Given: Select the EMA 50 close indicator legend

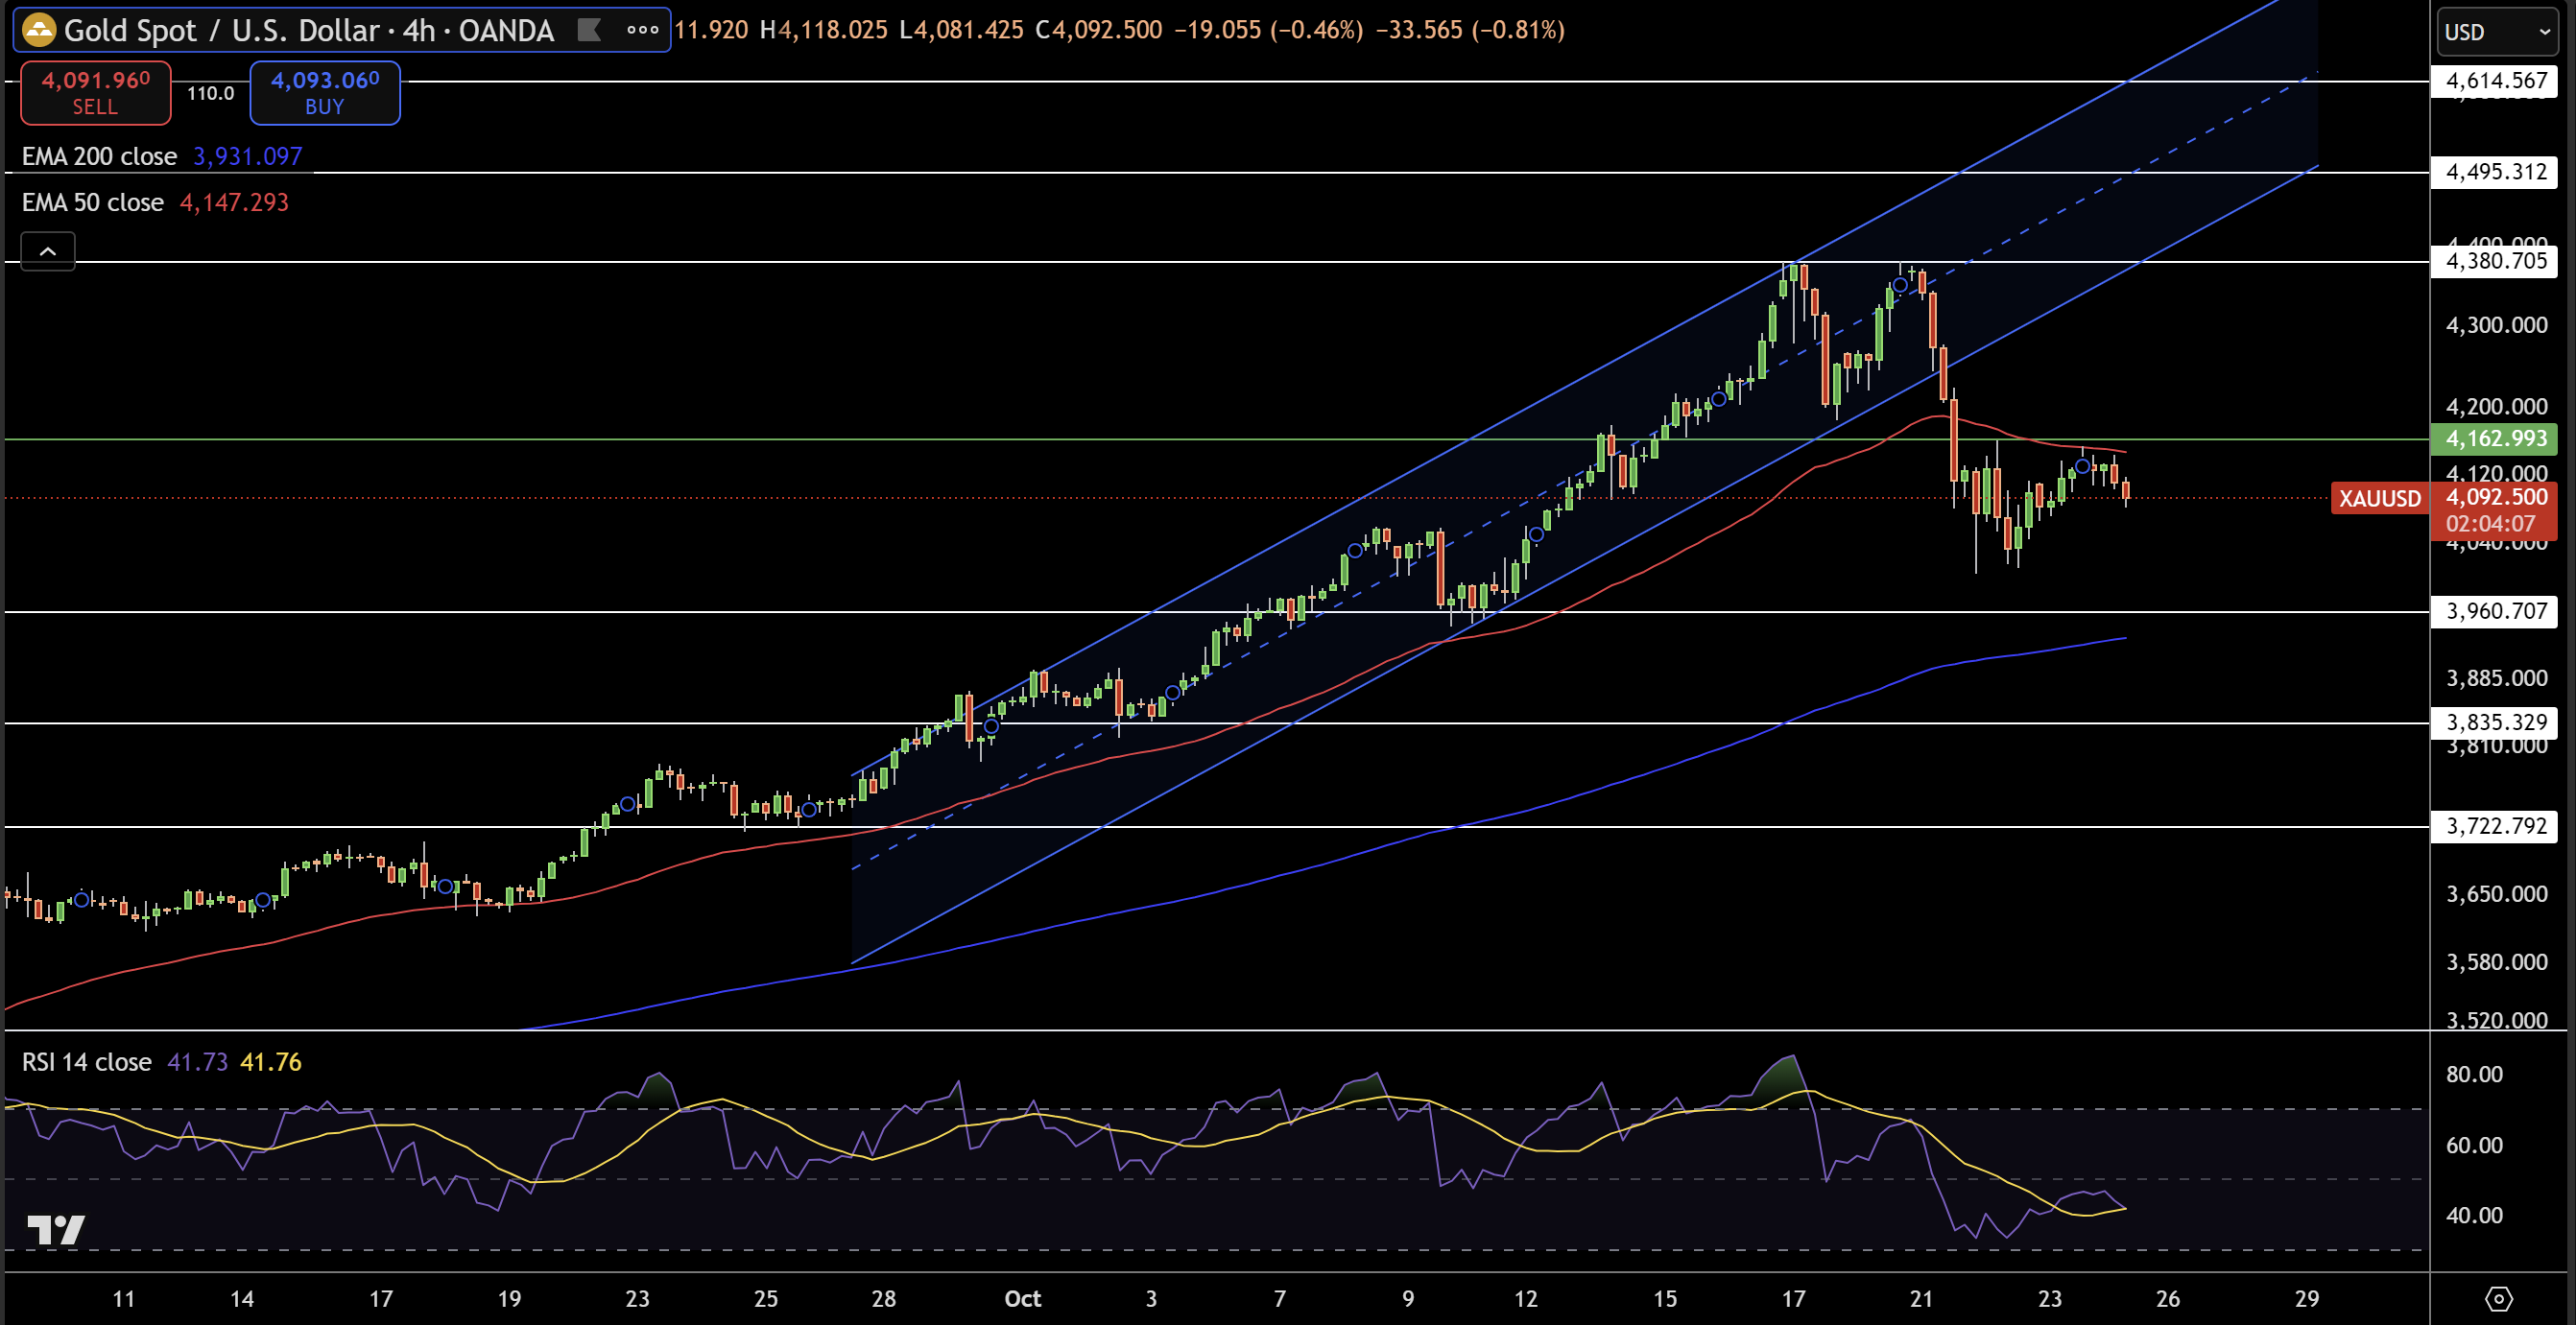Looking at the screenshot, I should pyautogui.click(x=93, y=202).
